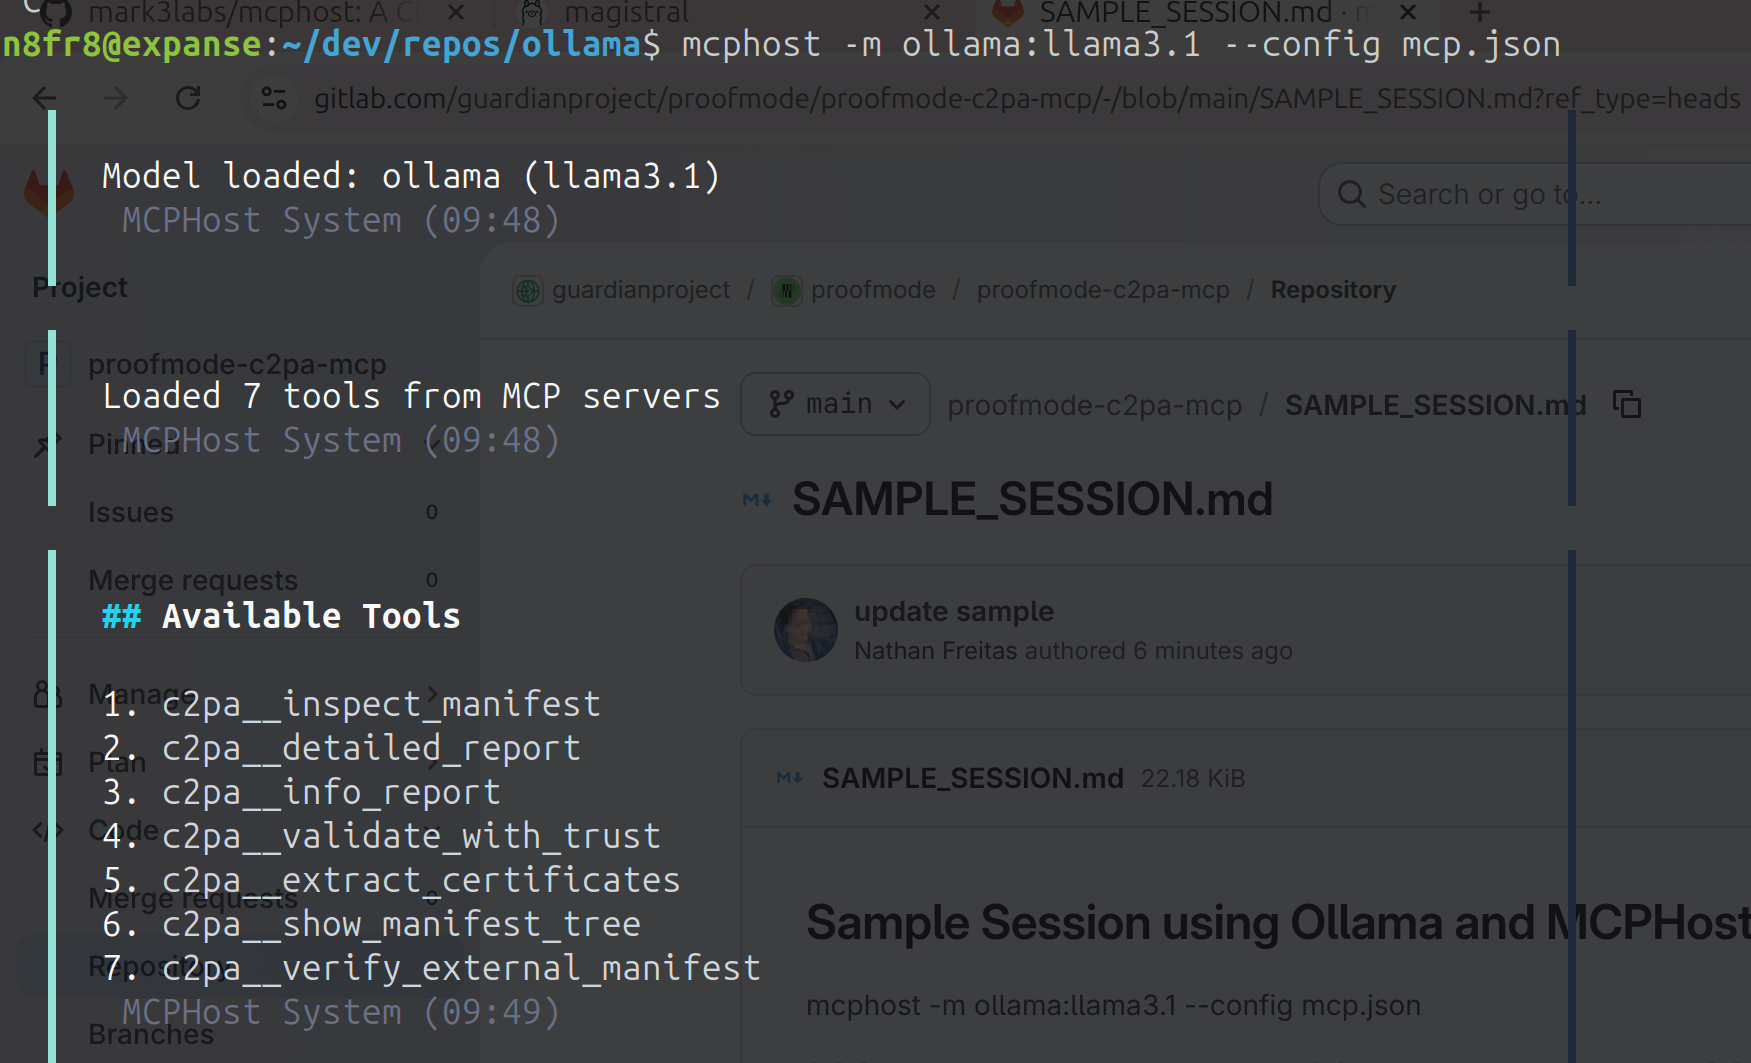Image resolution: width=1751 pixels, height=1063 pixels.
Task: Close the magistral browser tab
Action: [932, 12]
